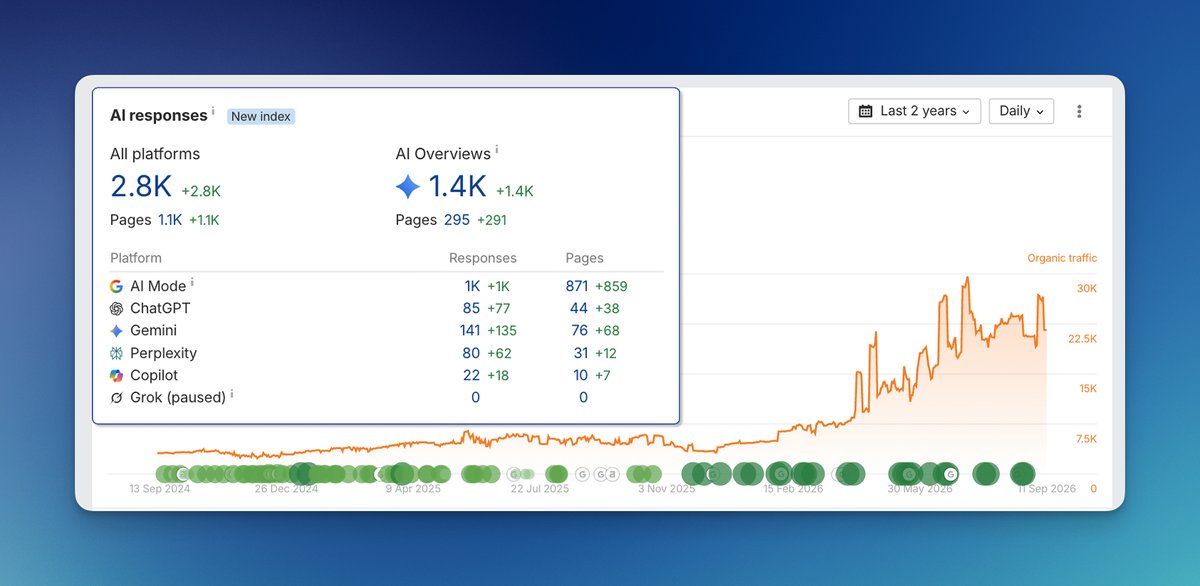The image size is (1200, 586).
Task: Click the 7.5K label on the traffic axis
Action: [x=1085, y=439]
